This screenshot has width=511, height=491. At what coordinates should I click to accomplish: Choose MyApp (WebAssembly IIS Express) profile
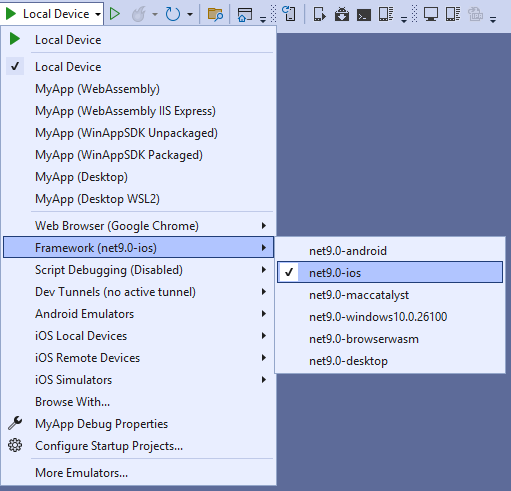pyautogui.click(x=139, y=111)
